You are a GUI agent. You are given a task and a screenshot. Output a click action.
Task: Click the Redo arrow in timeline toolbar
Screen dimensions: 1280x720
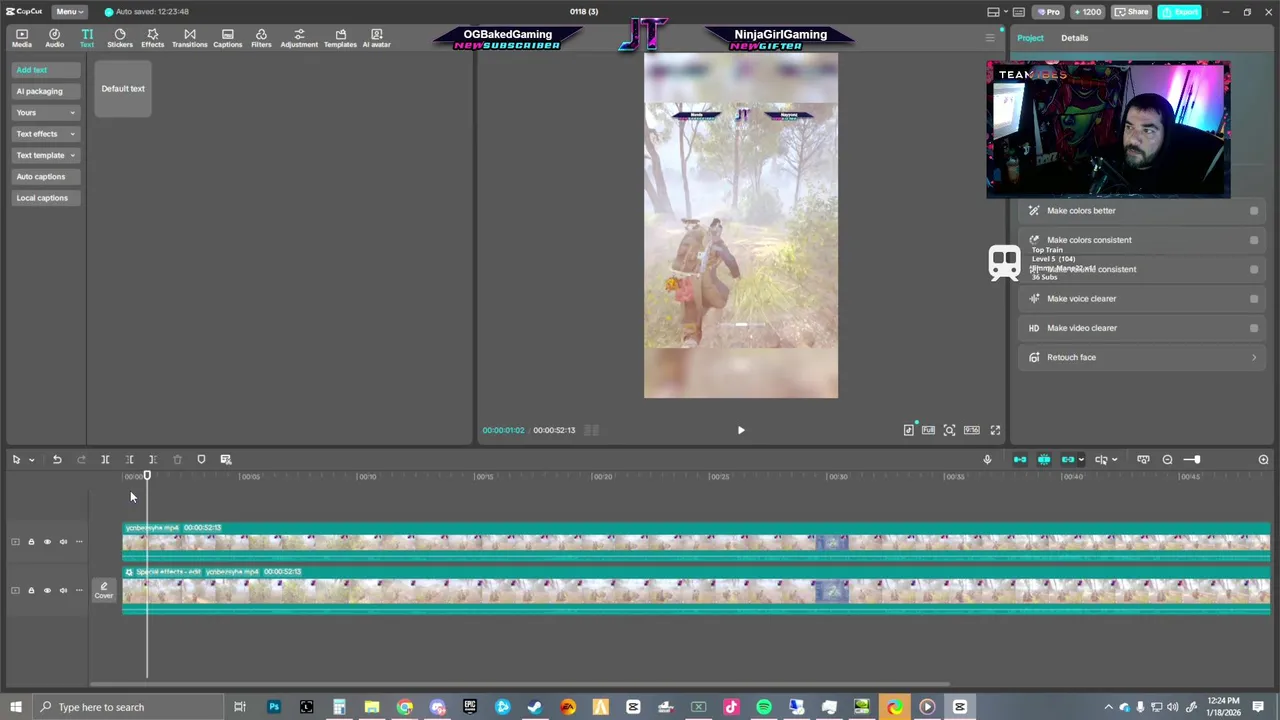[81, 459]
